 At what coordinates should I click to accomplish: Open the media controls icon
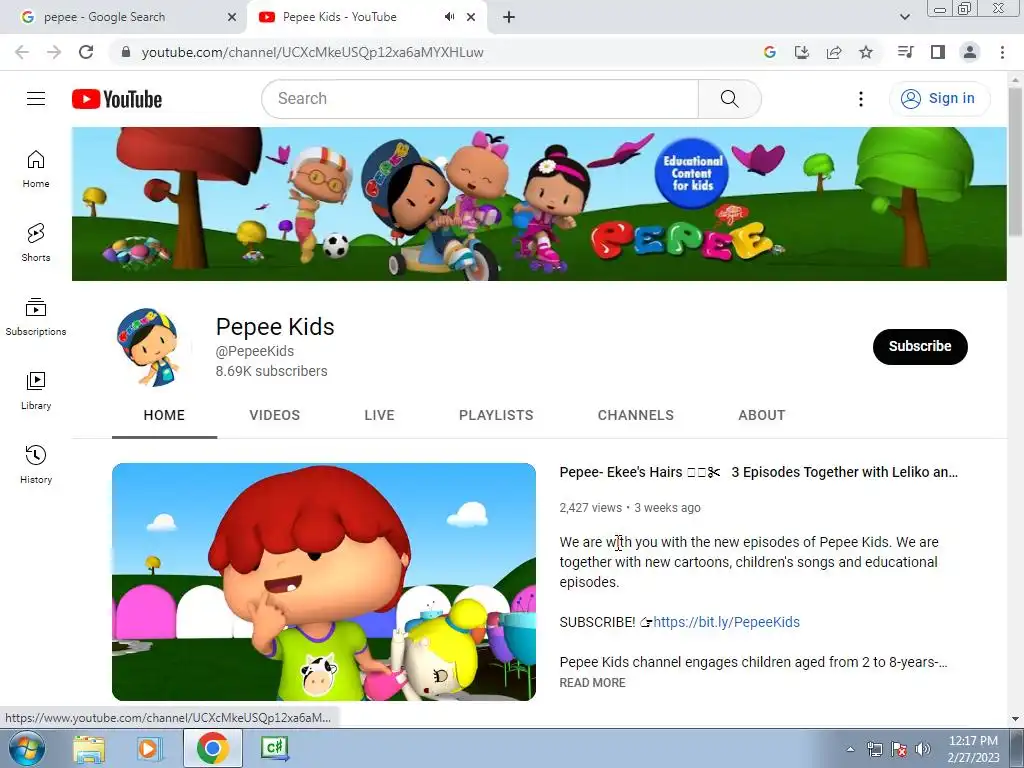905,52
